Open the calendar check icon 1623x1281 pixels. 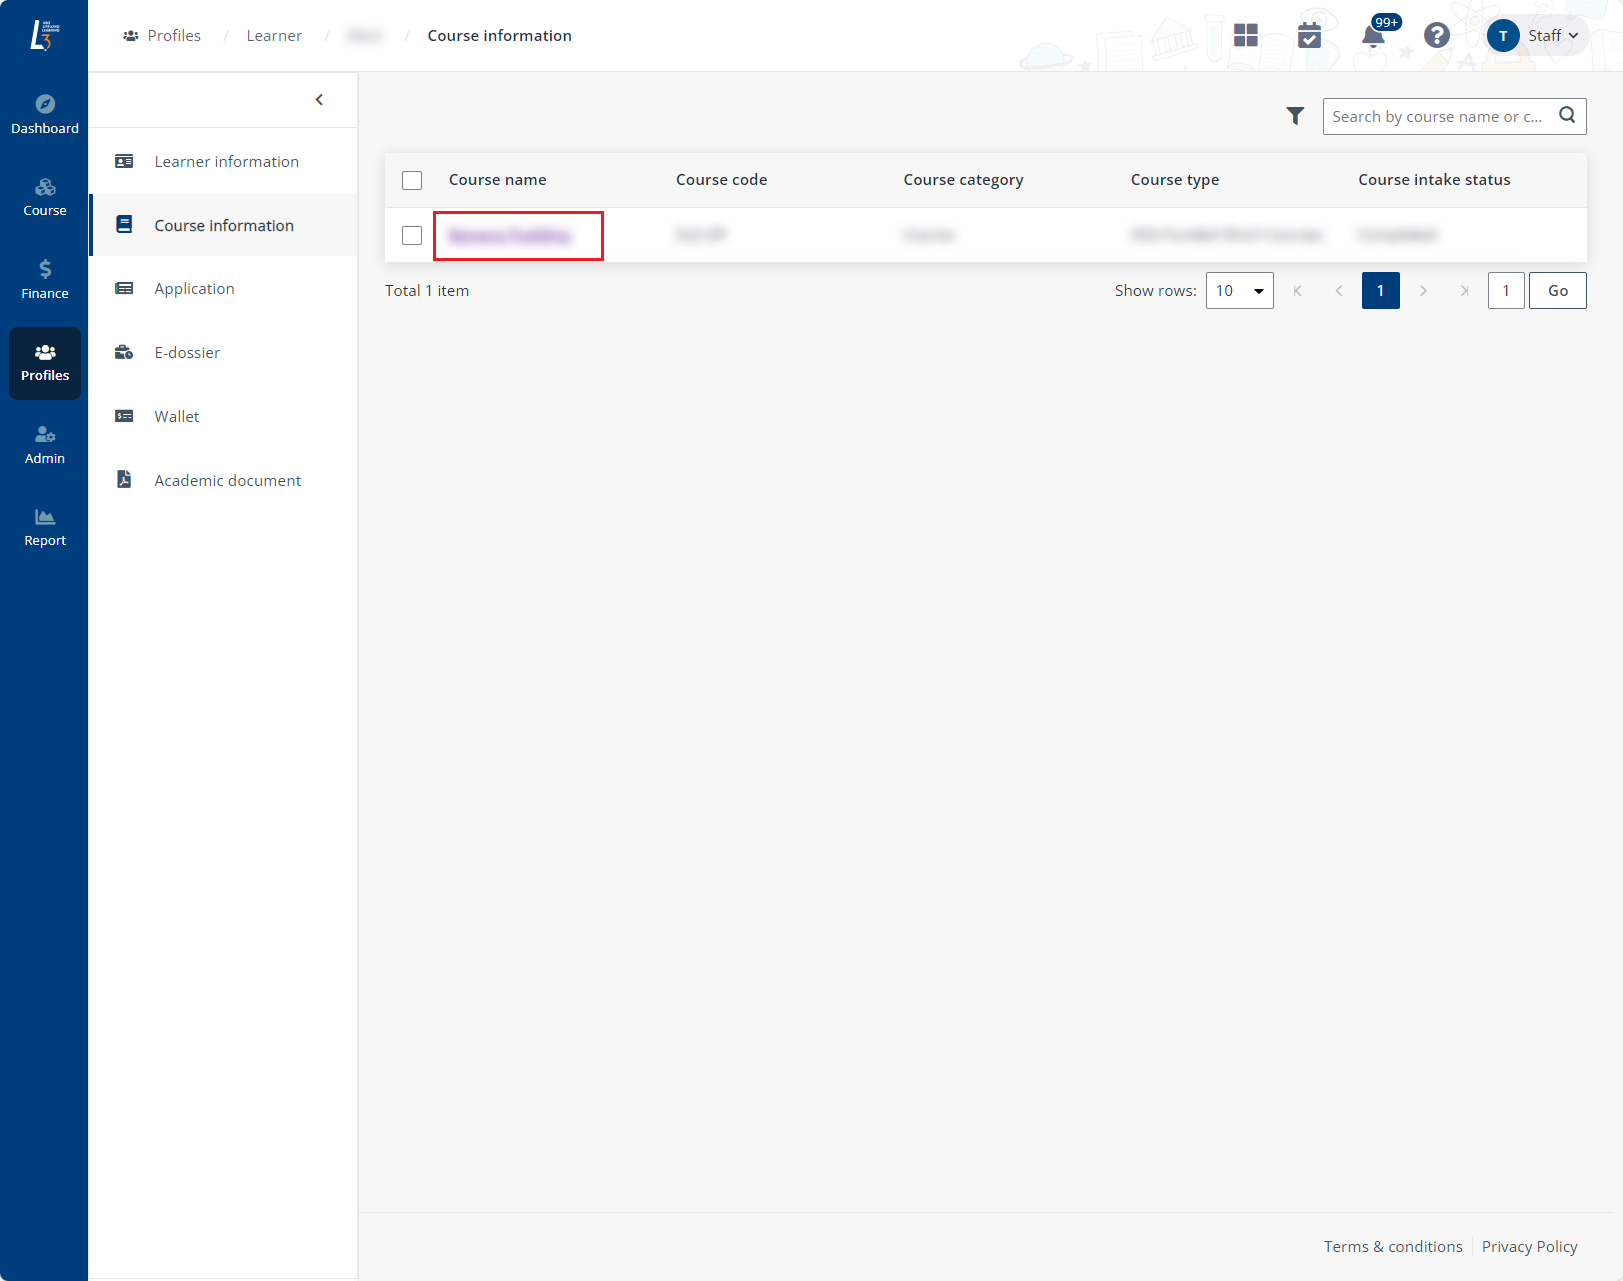pos(1309,36)
